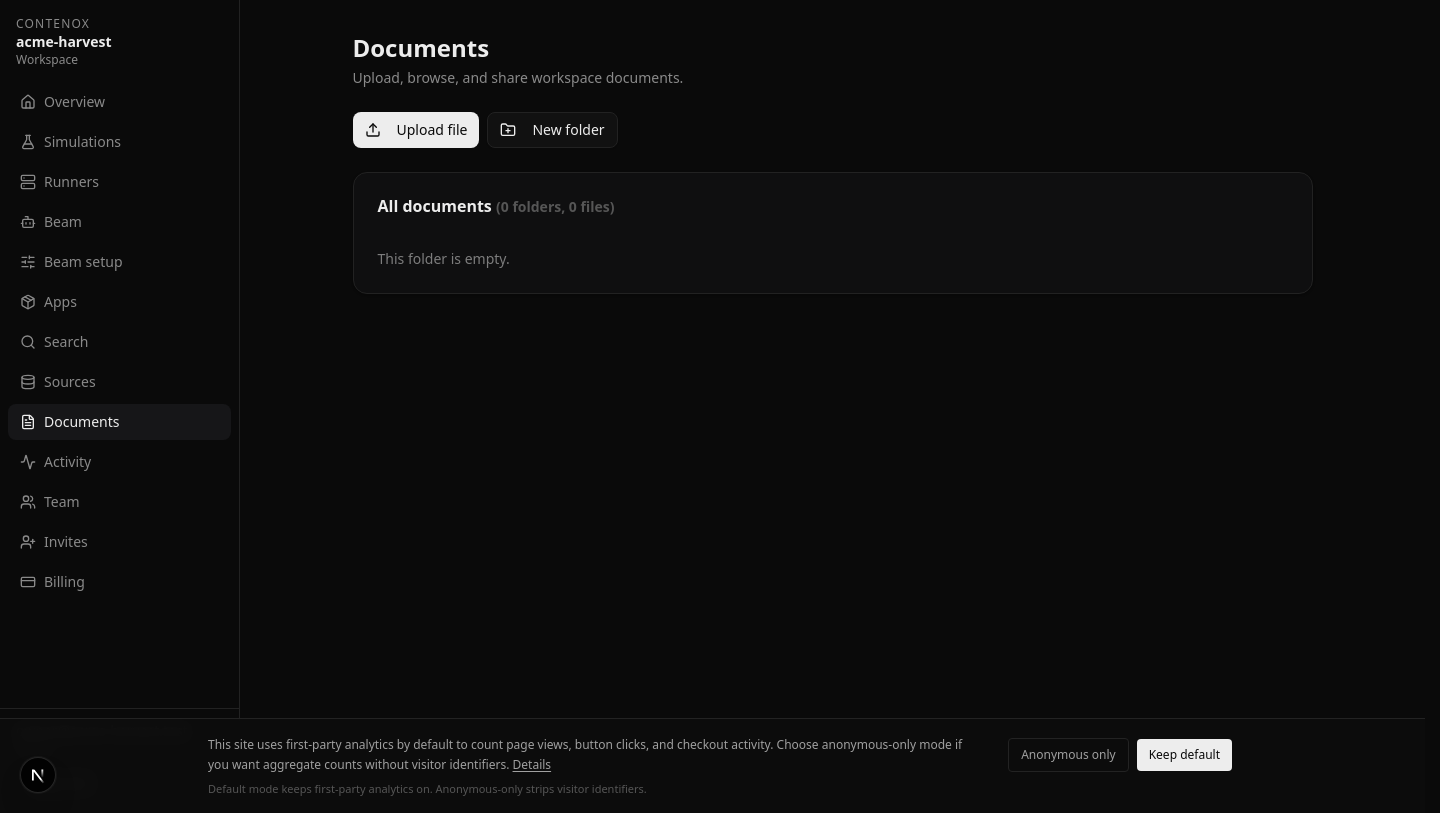The image size is (1440, 813).
Task: Click the upload arrow icon in Upload file
Action: (x=373, y=130)
